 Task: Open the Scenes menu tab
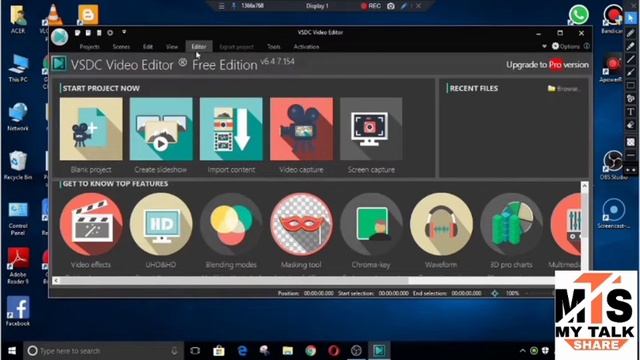click(121, 47)
